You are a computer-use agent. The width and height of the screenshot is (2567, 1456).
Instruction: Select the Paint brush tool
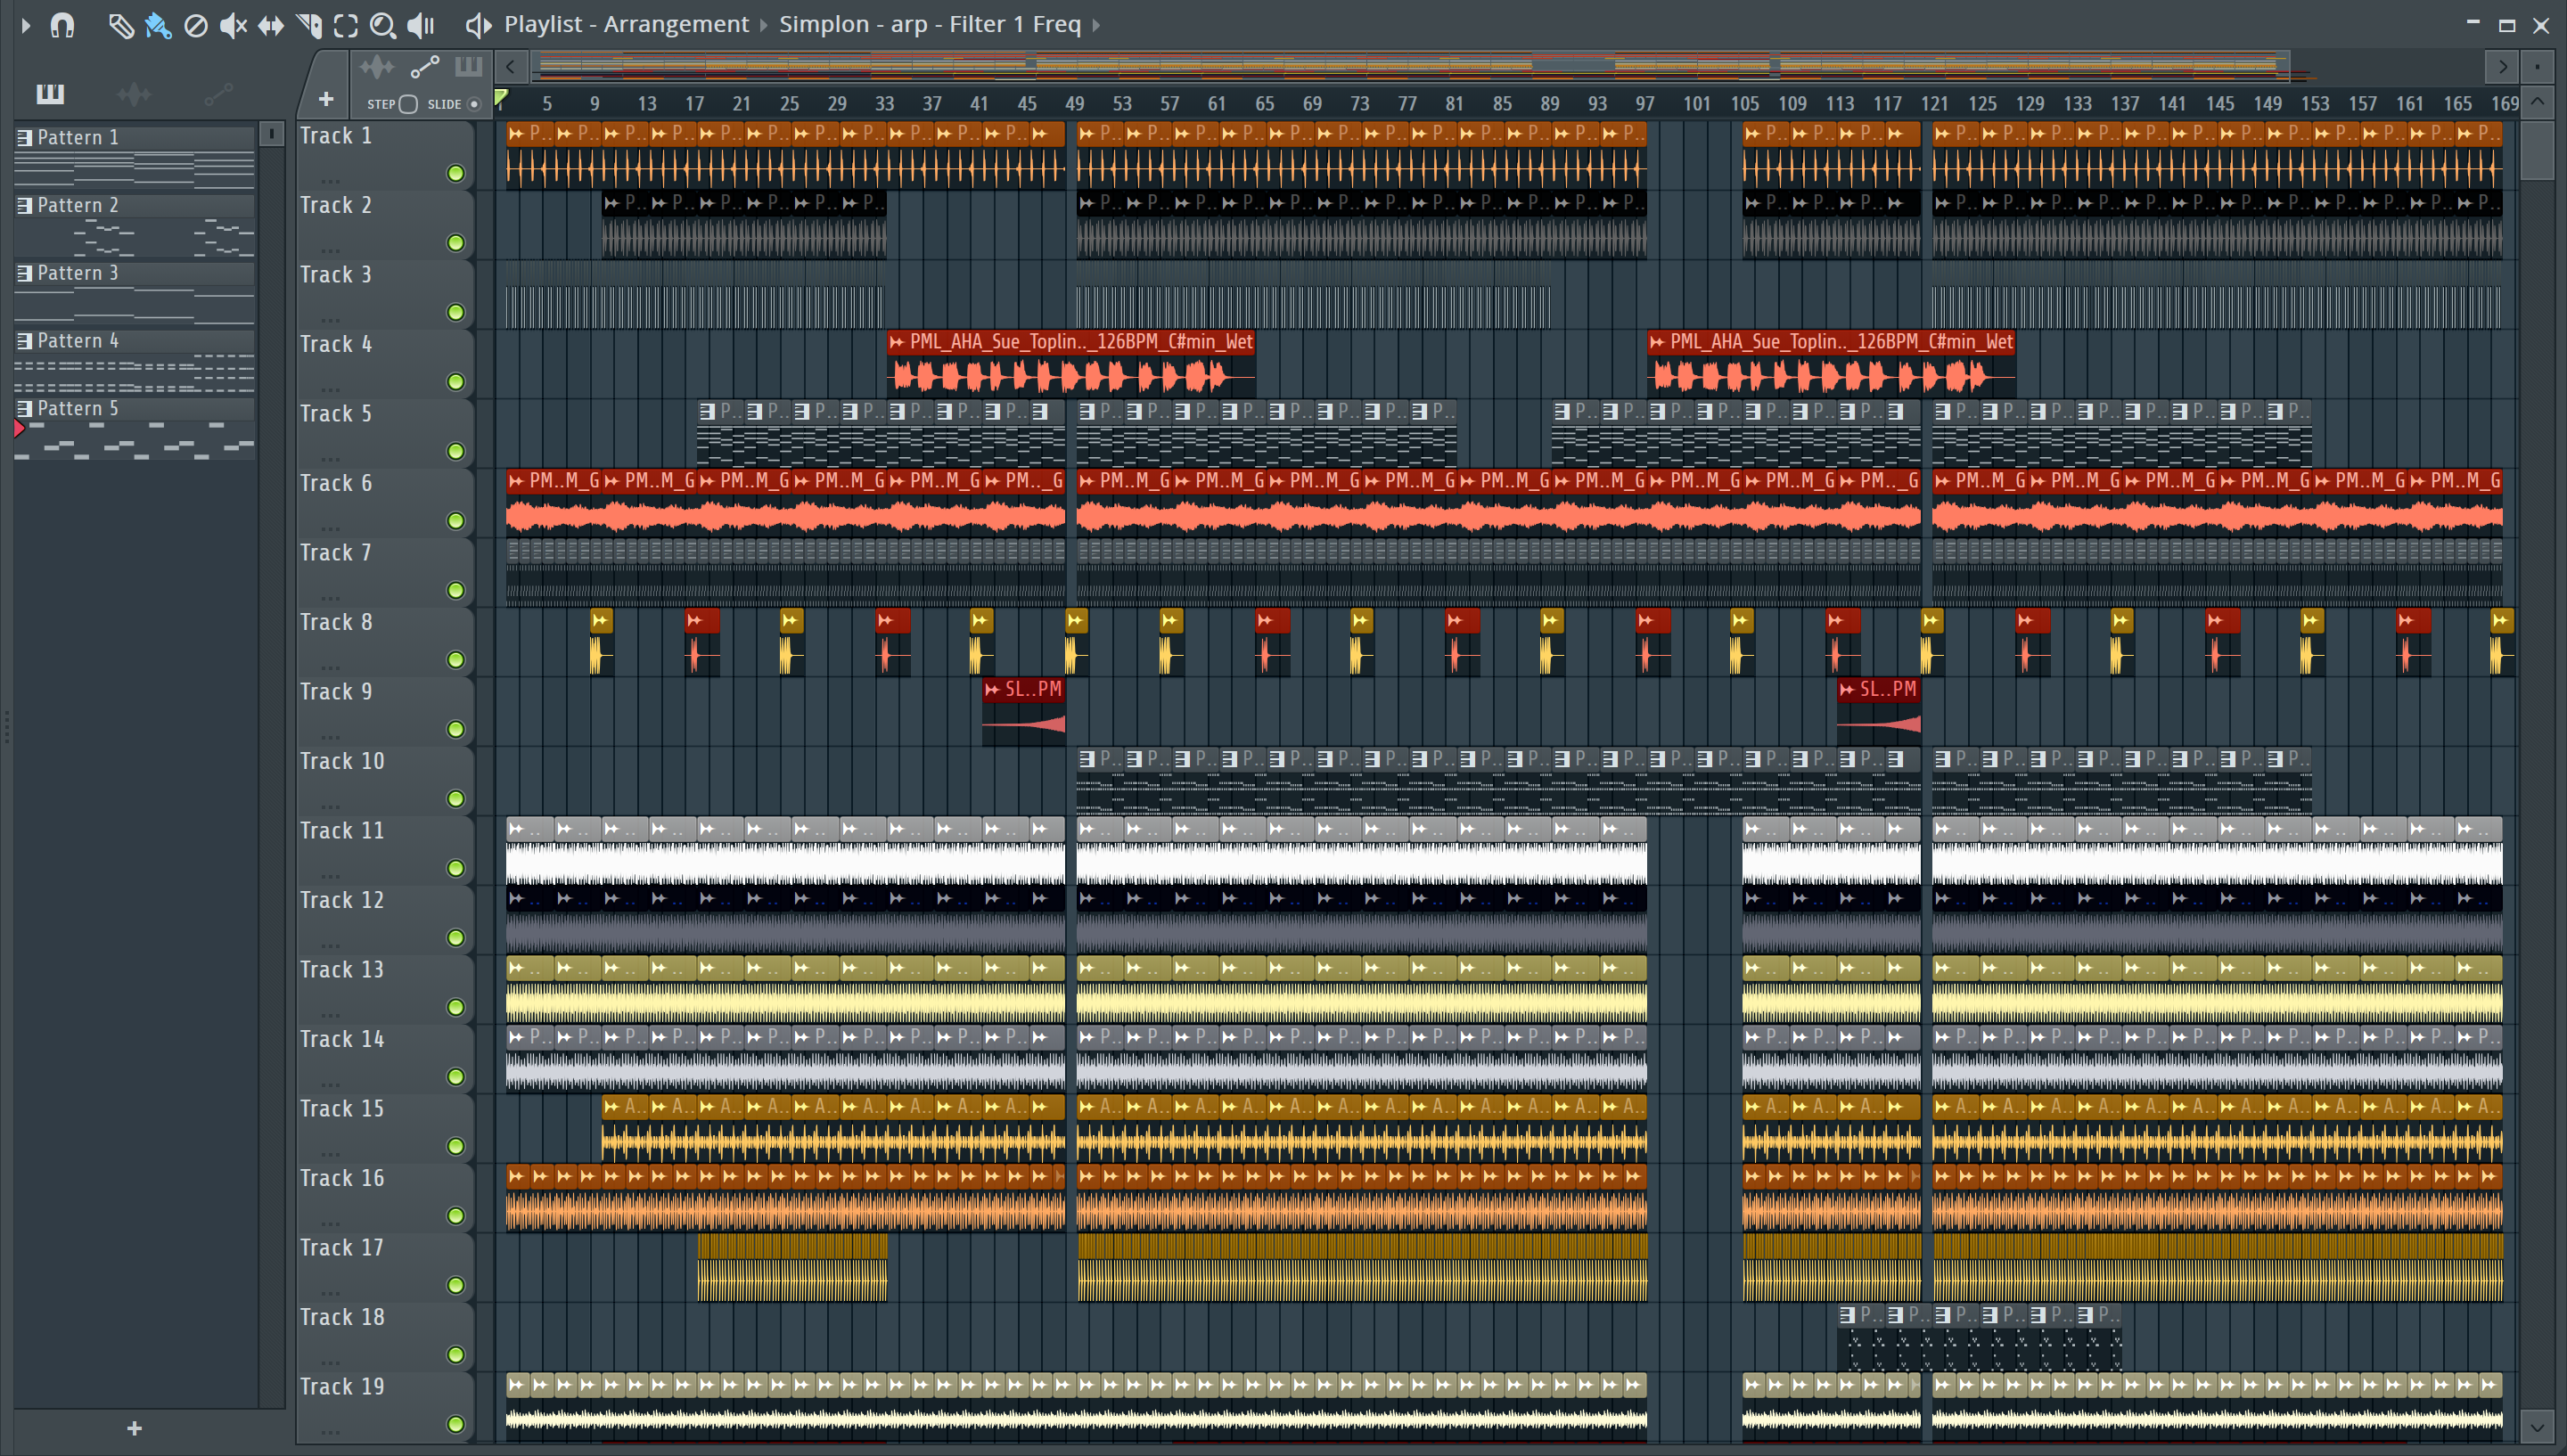pos(158,25)
